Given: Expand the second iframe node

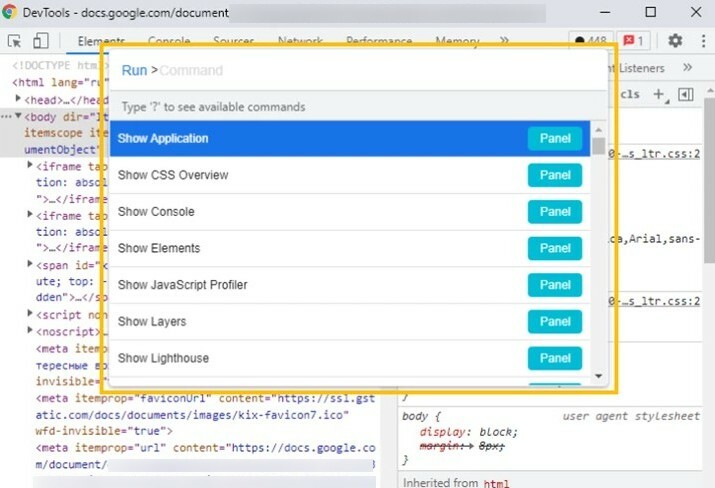Looking at the screenshot, I should click(30, 214).
